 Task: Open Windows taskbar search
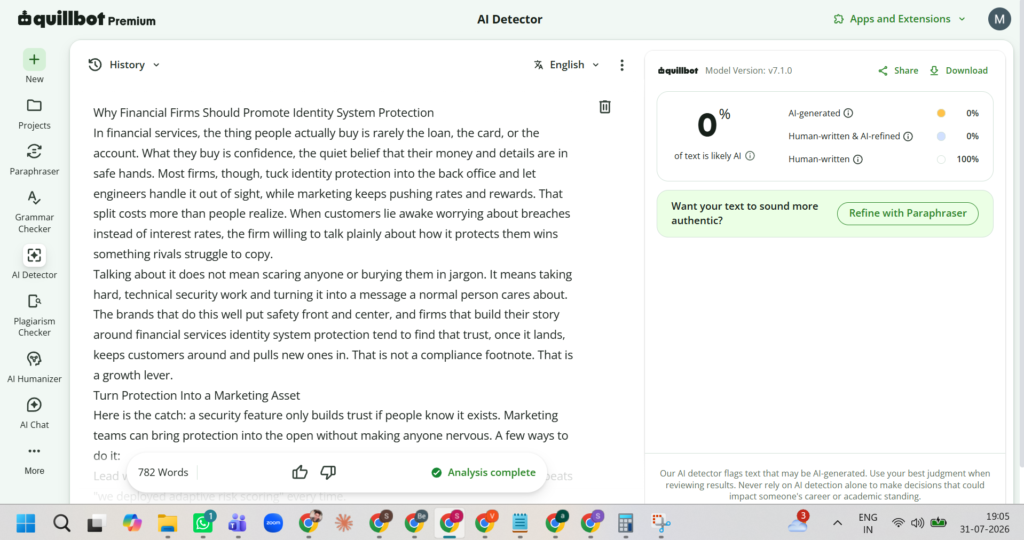[x=61, y=523]
